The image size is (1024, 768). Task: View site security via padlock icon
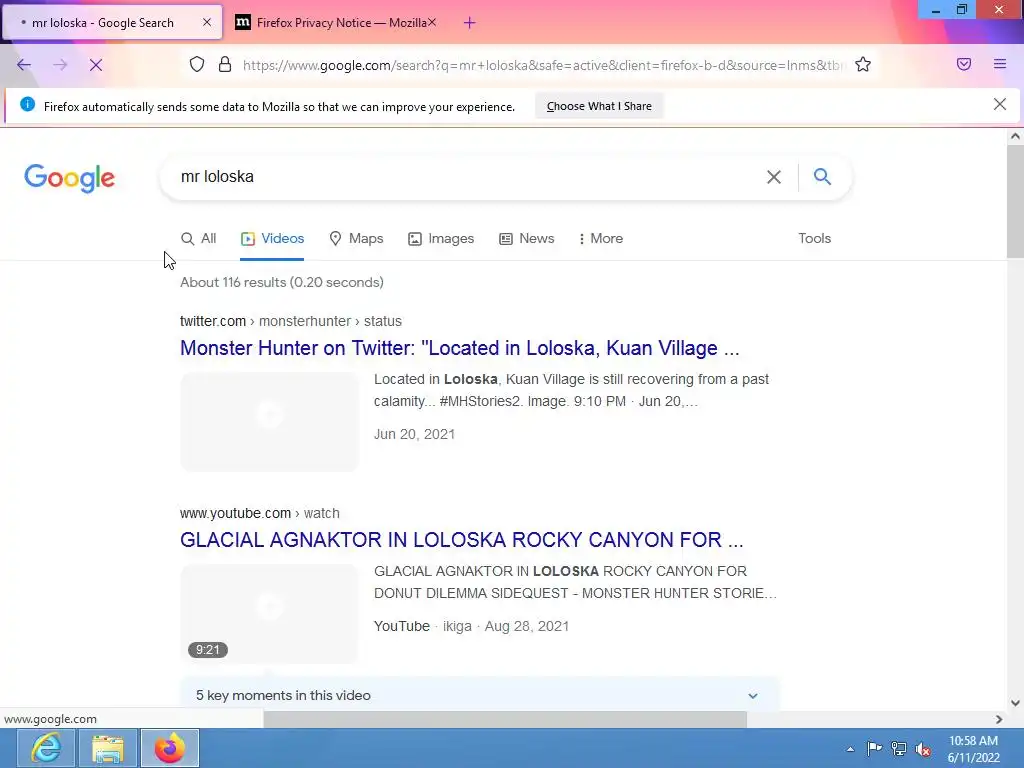(225, 64)
